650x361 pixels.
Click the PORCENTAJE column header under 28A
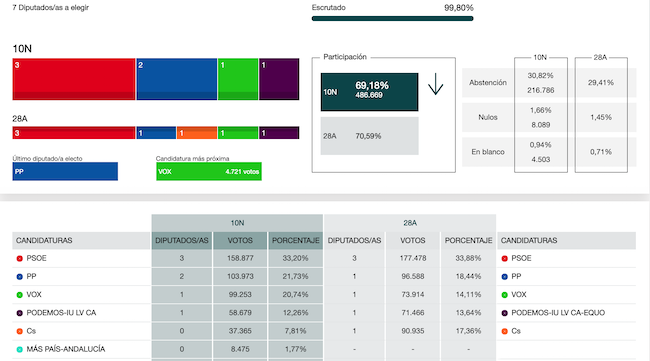468,240
